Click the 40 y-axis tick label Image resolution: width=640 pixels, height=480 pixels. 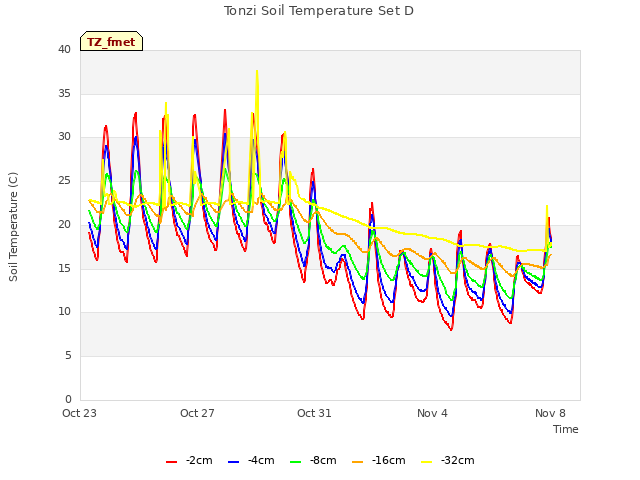[x=64, y=49]
